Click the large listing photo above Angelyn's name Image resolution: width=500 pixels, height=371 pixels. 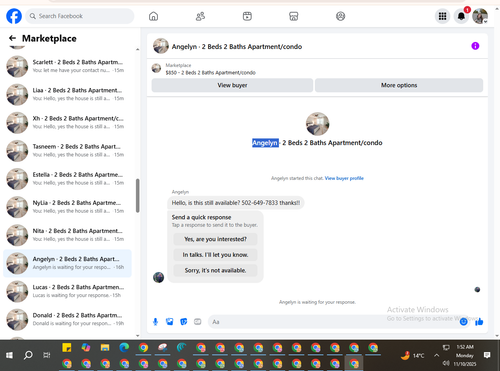click(317, 124)
